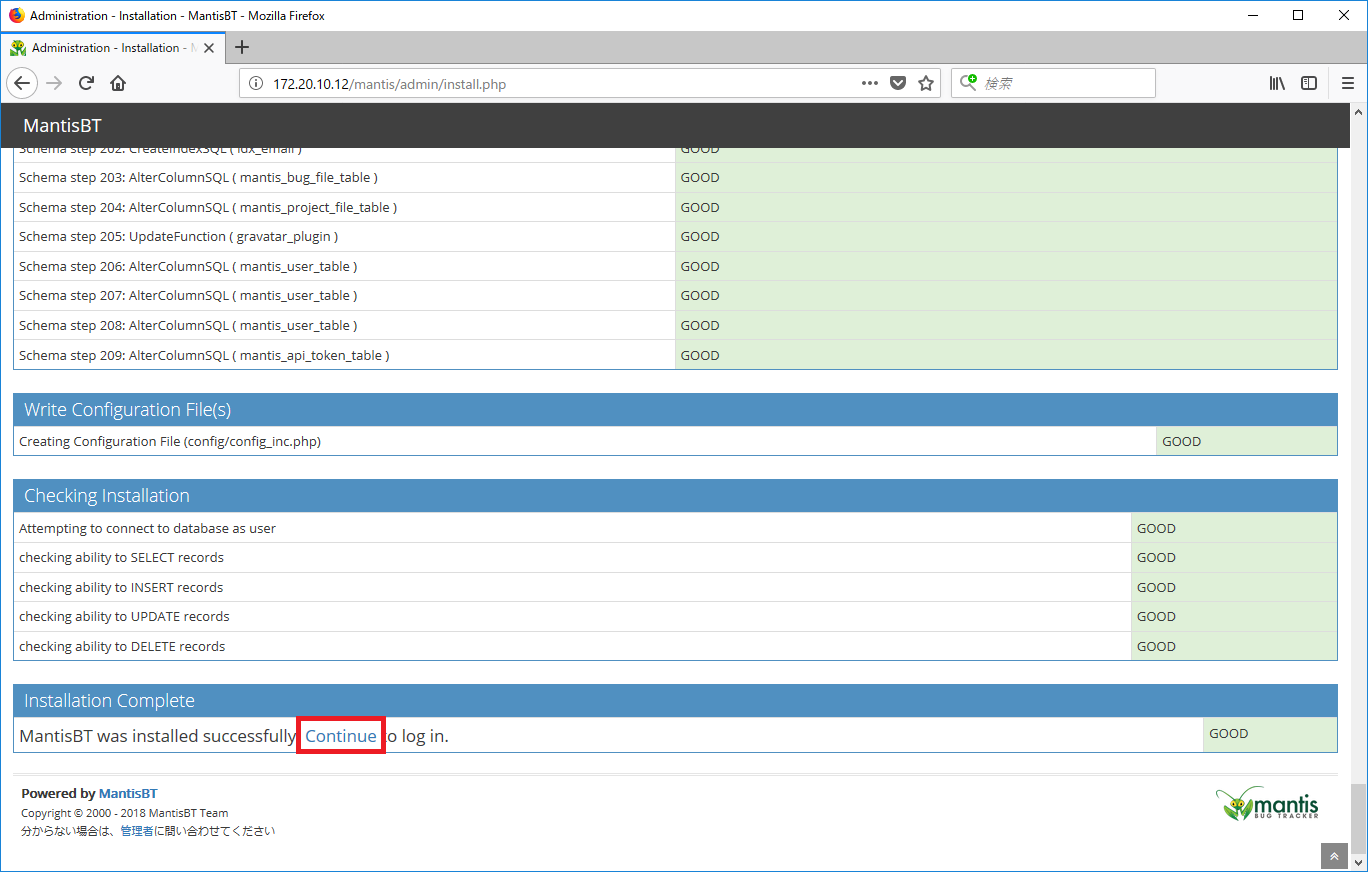Viewport: 1368px width, 872px height.
Task: Bookmark this page with the star
Action: (x=926, y=83)
